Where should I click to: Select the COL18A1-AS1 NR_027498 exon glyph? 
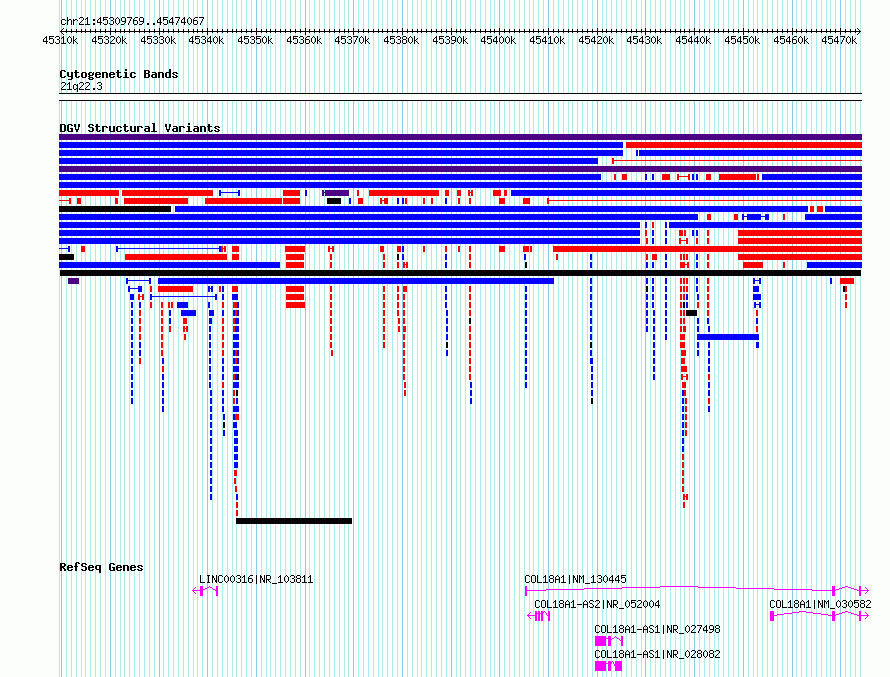[x=608, y=641]
